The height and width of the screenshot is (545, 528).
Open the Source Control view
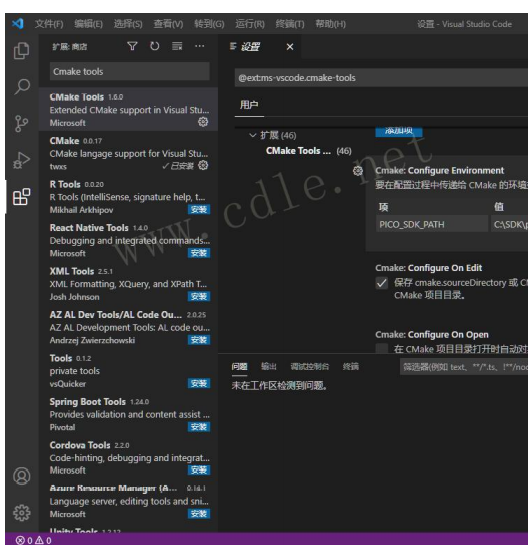[21, 123]
